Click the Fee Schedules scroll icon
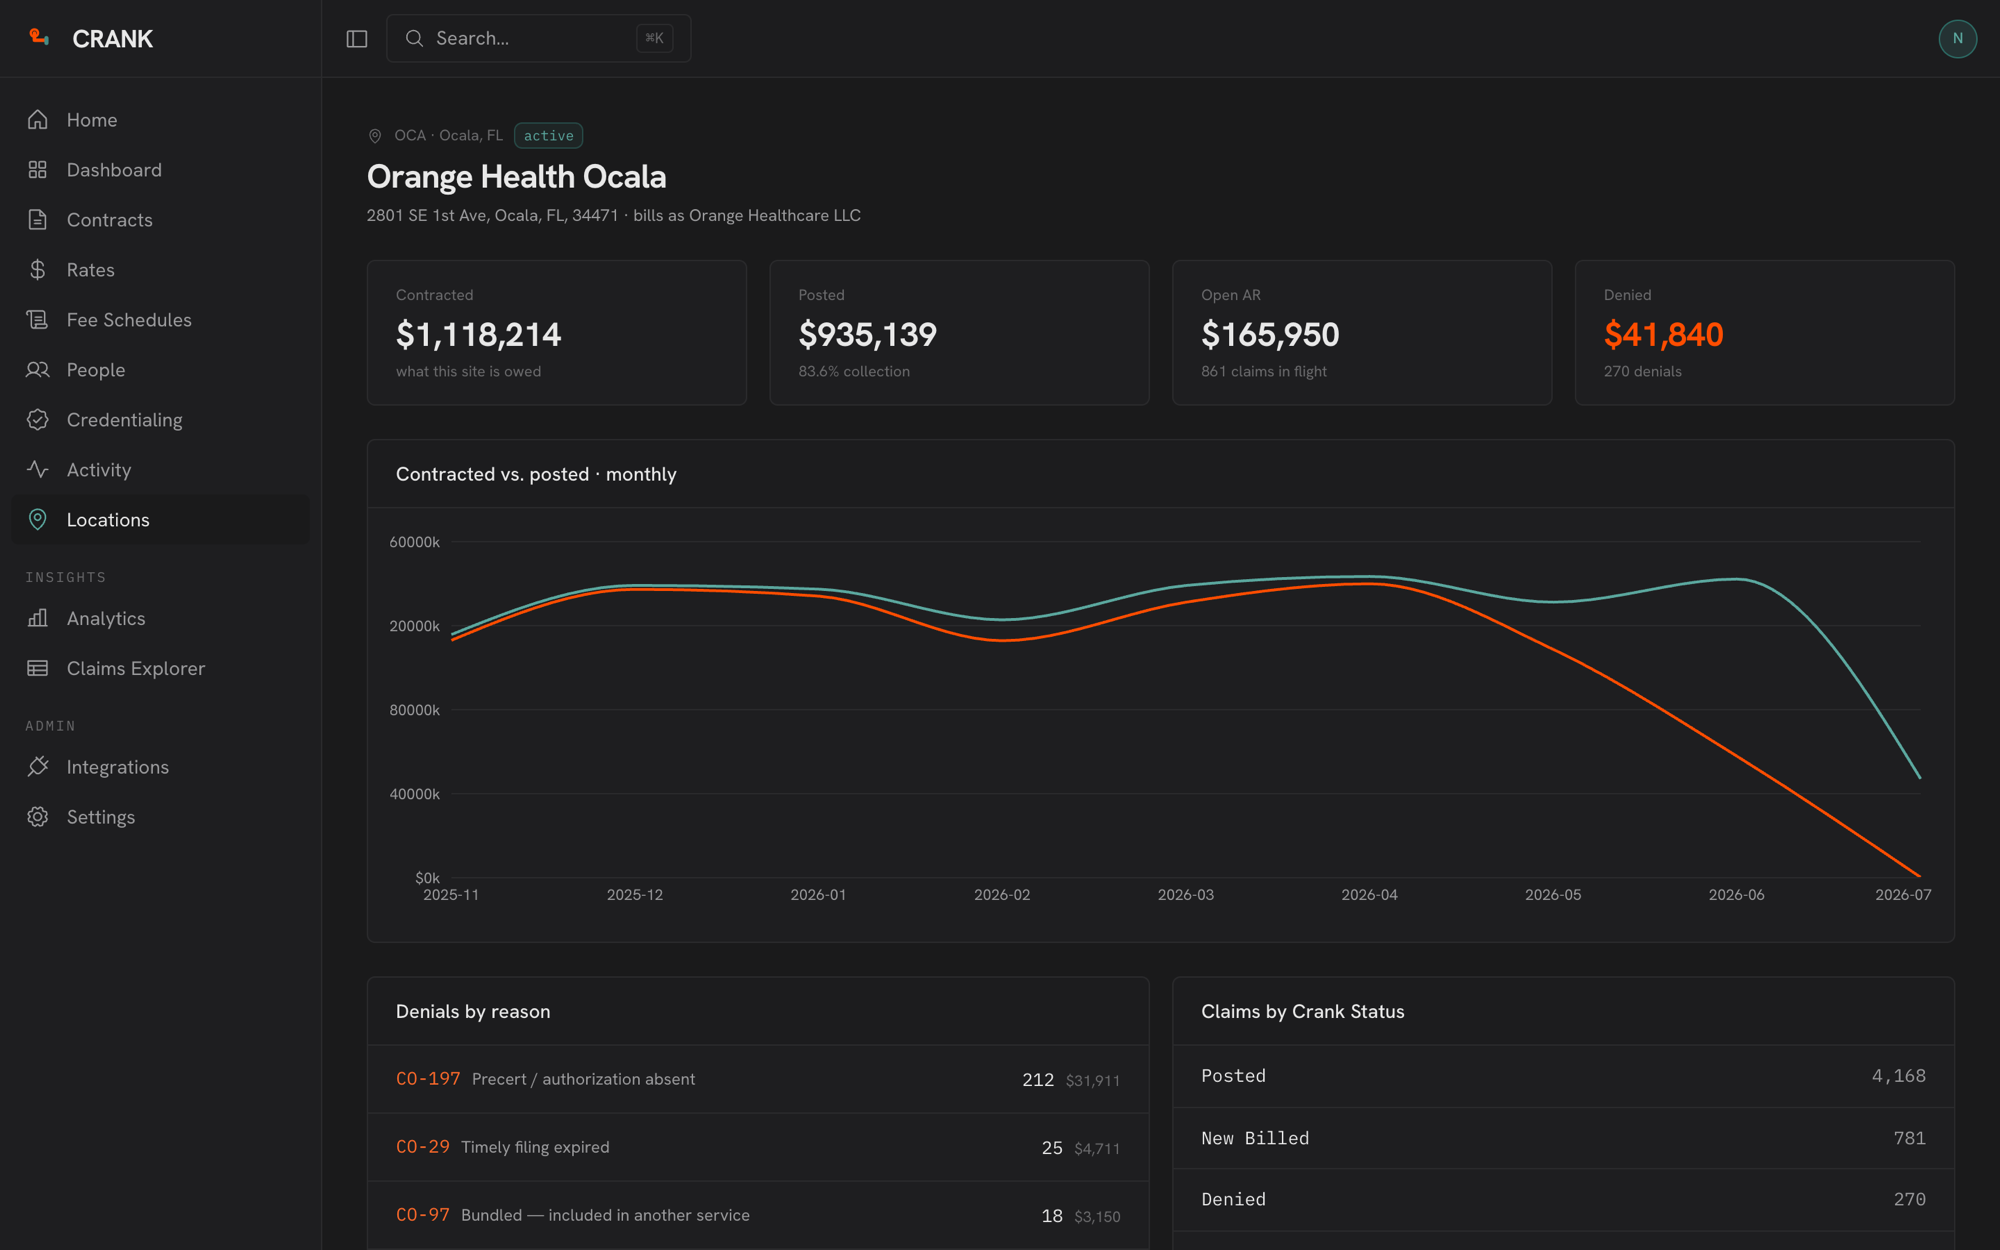2000x1250 pixels. pos(38,320)
